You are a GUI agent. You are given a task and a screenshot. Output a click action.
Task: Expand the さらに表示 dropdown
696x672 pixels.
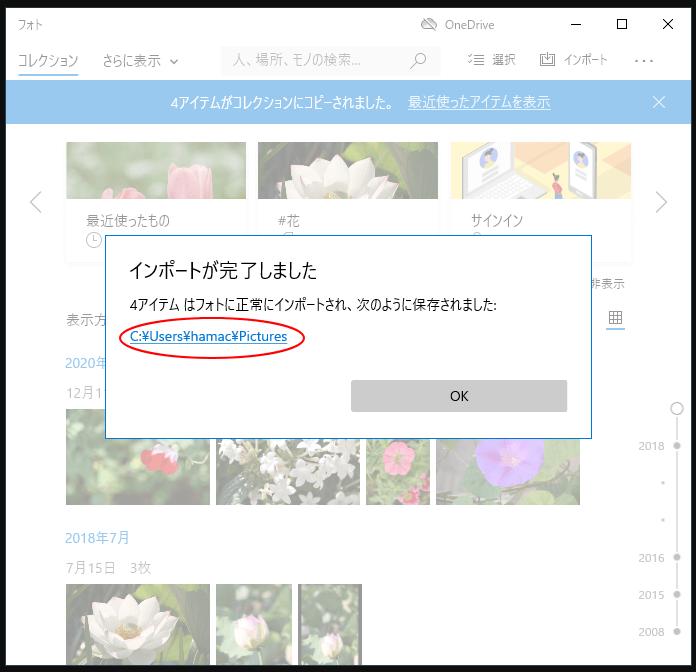tap(140, 61)
